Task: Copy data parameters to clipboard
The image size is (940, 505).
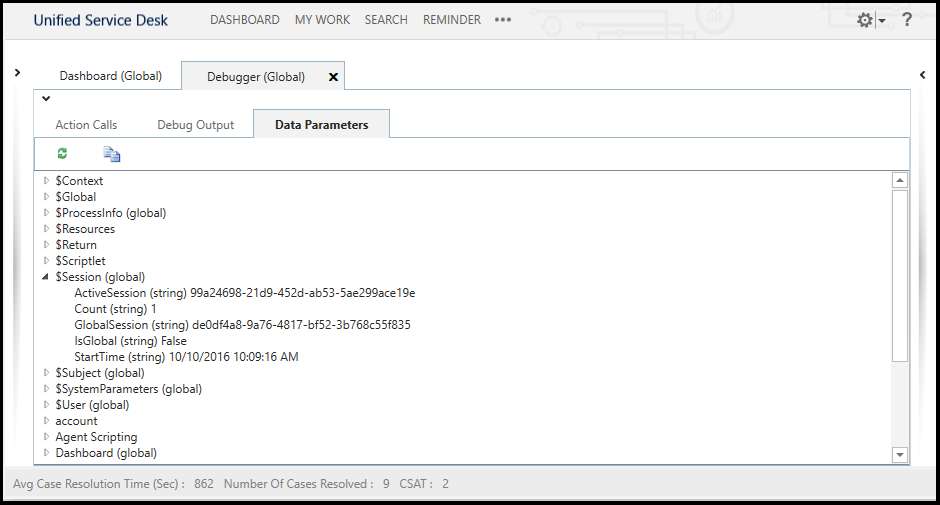Action: click(112, 154)
